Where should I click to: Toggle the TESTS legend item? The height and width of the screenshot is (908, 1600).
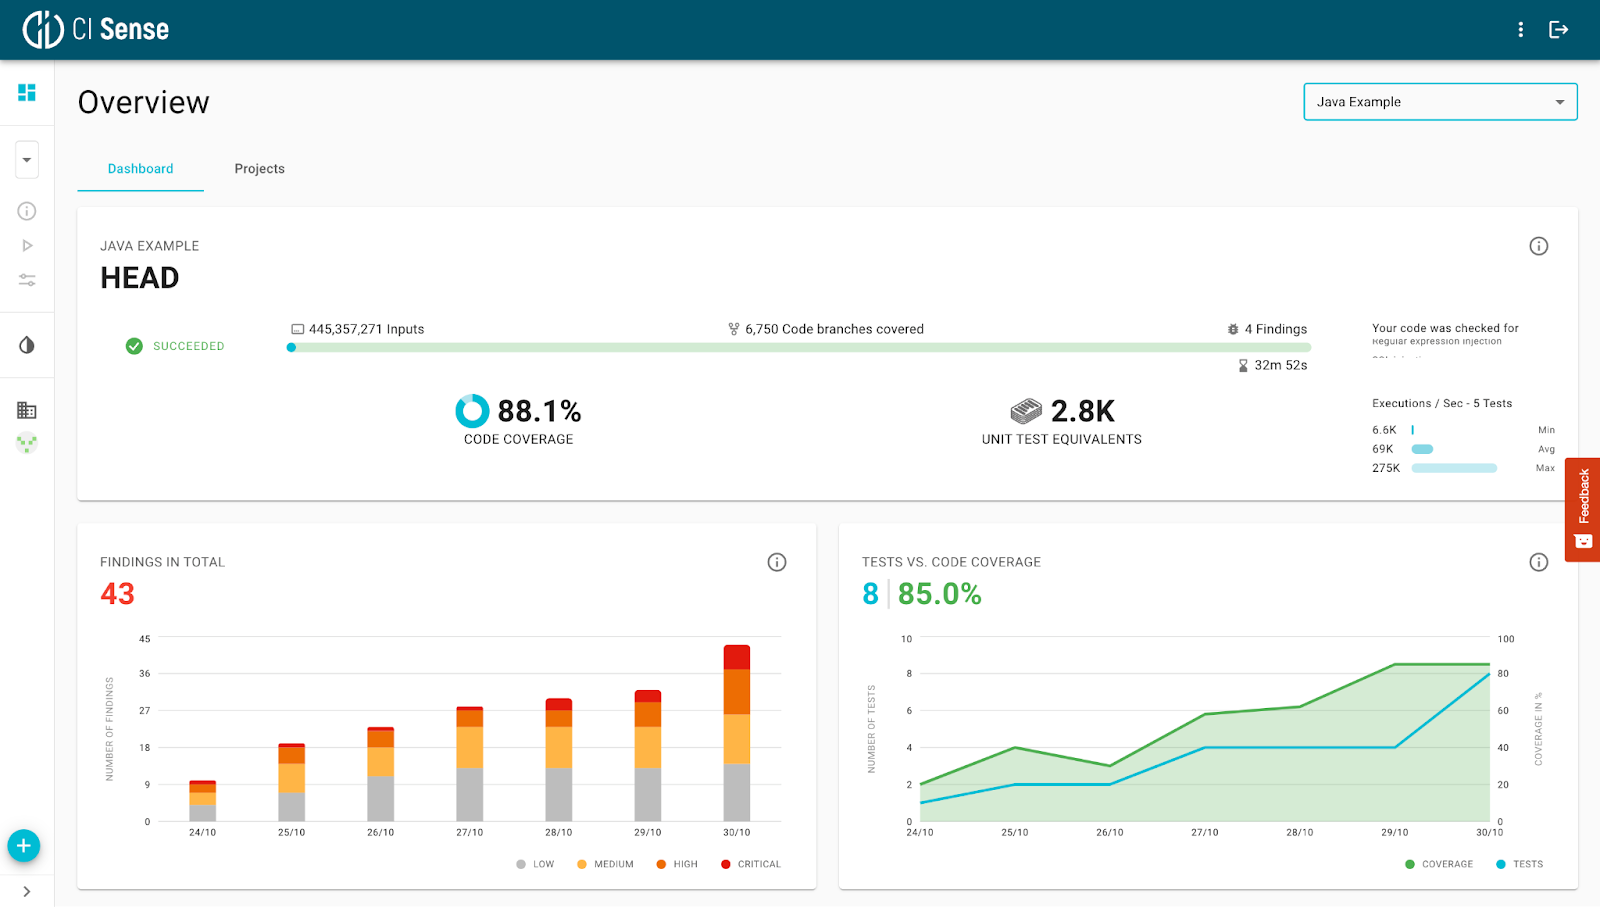click(x=1520, y=864)
